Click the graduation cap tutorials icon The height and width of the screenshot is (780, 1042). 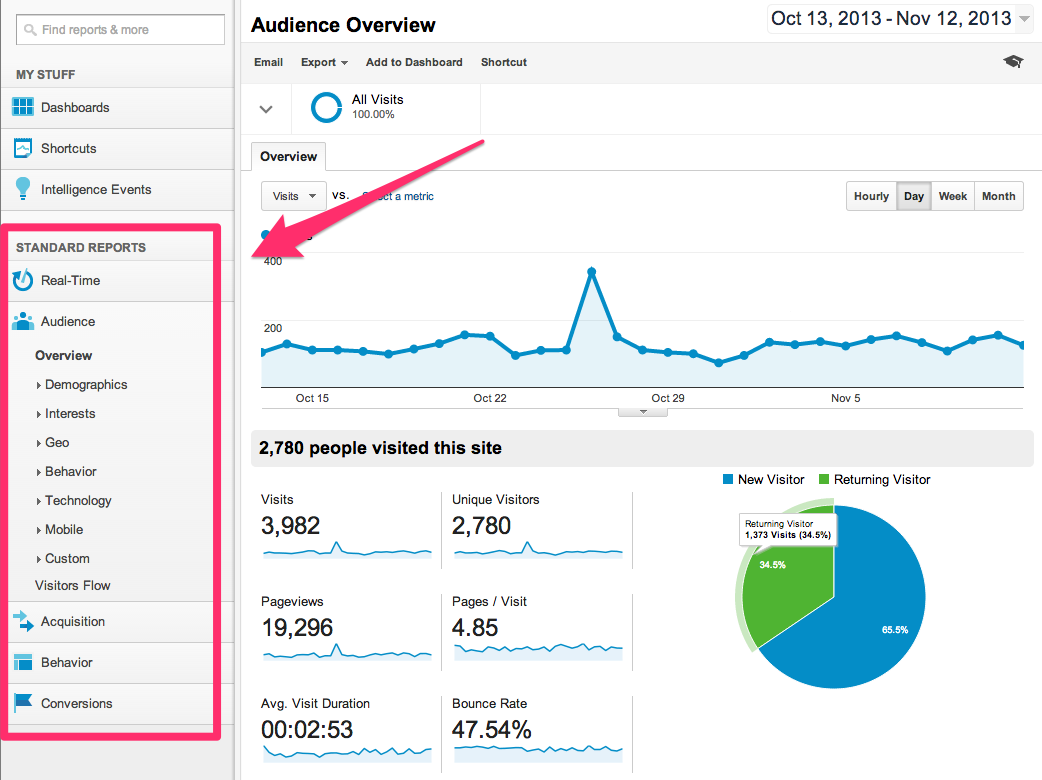[1013, 61]
